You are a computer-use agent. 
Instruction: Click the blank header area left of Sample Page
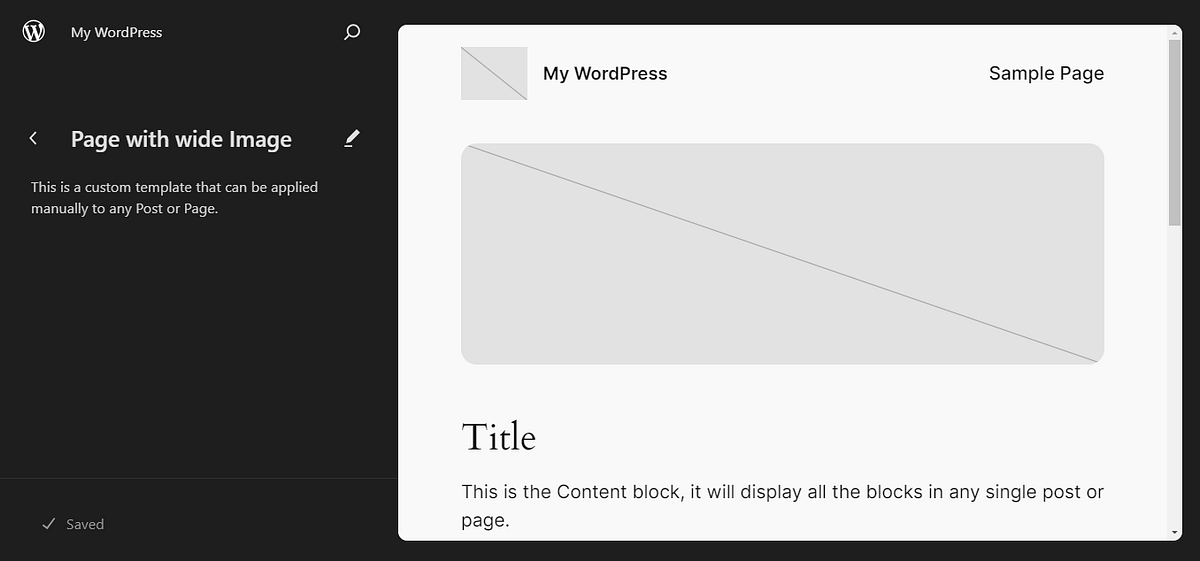point(828,73)
